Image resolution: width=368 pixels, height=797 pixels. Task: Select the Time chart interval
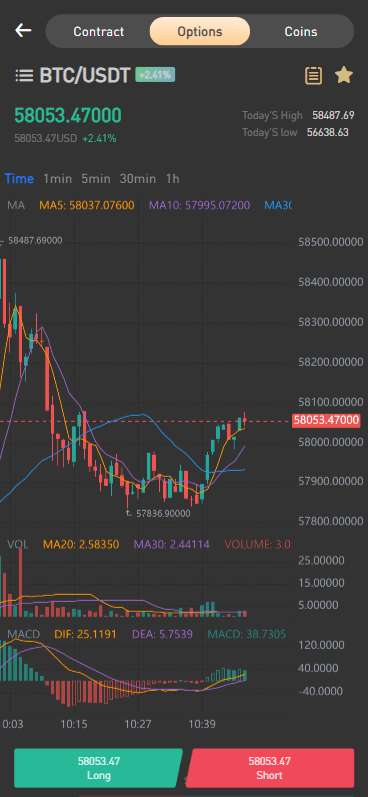click(19, 179)
